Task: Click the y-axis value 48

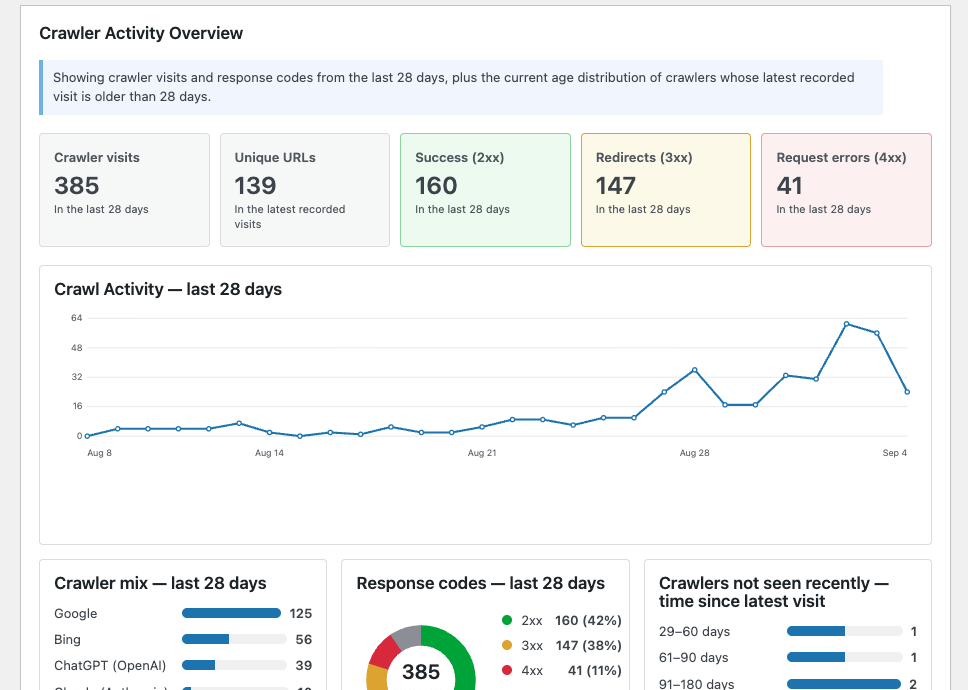Action: (77, 348)
